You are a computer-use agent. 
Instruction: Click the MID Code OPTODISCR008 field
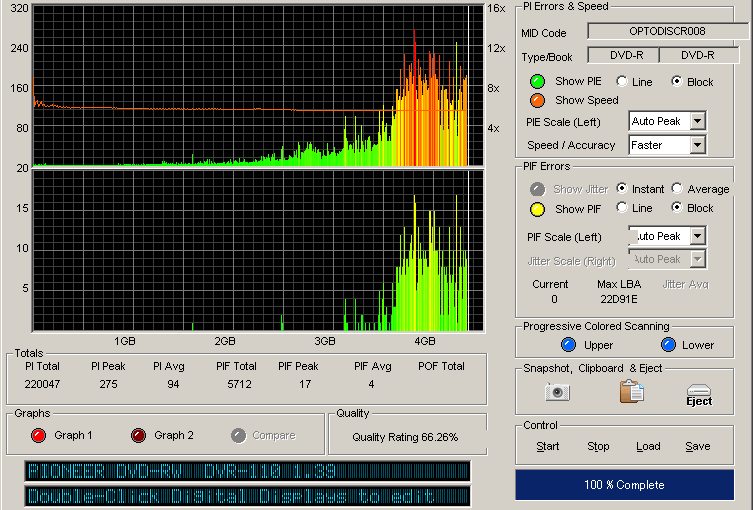[667, 31]
